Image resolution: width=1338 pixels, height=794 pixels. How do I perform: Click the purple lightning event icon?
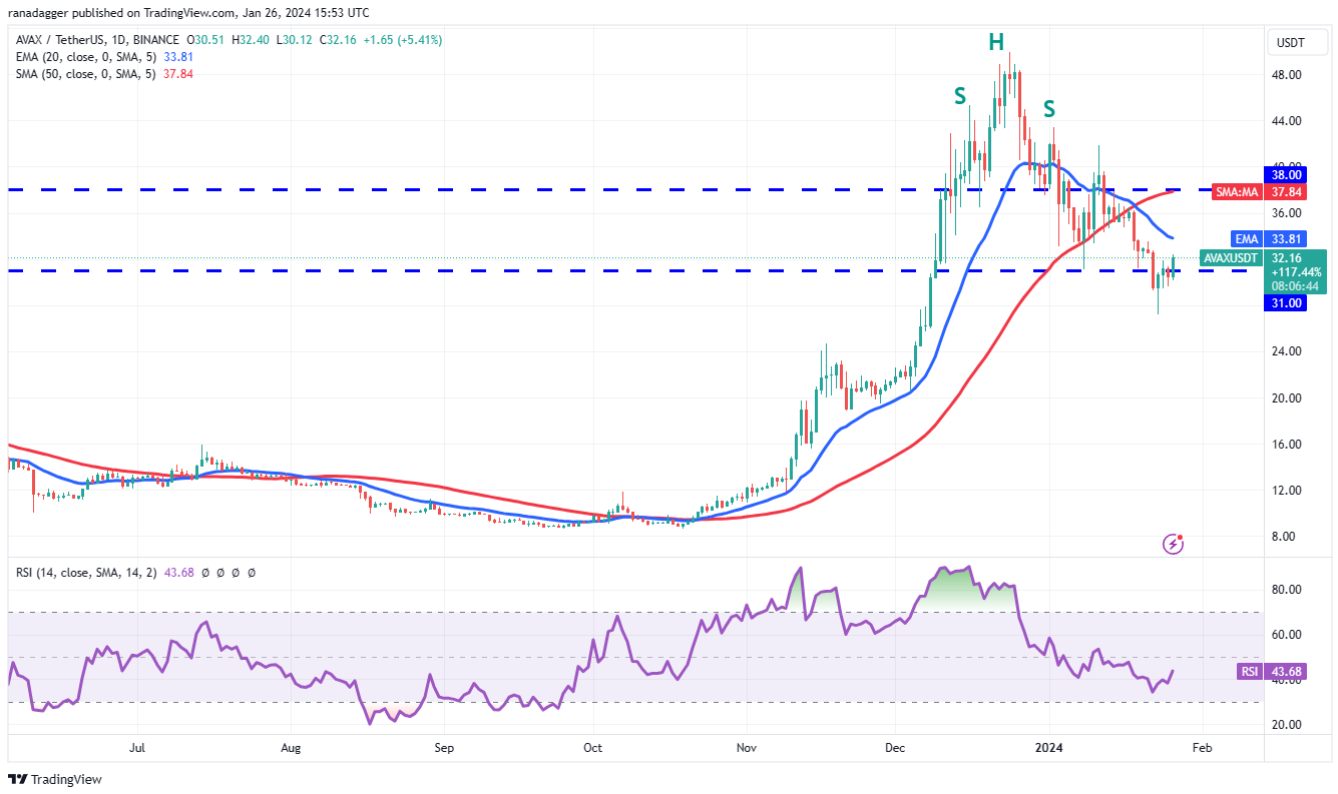[1174, 544]
